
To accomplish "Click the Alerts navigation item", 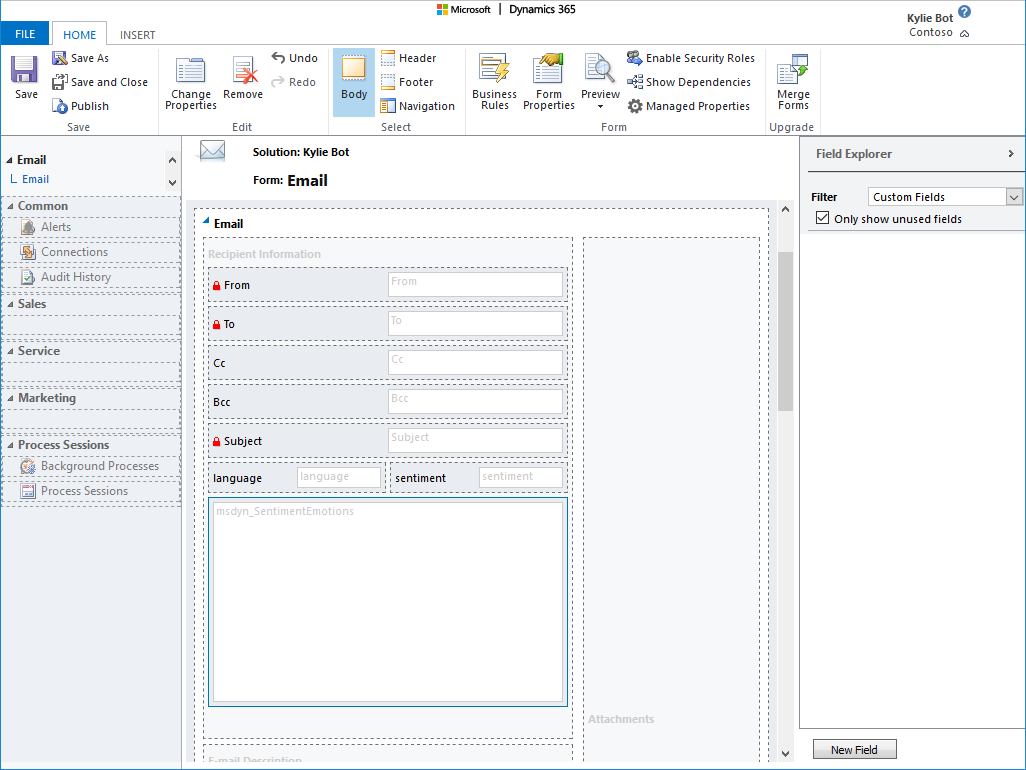I will click(x=92, y=227).
